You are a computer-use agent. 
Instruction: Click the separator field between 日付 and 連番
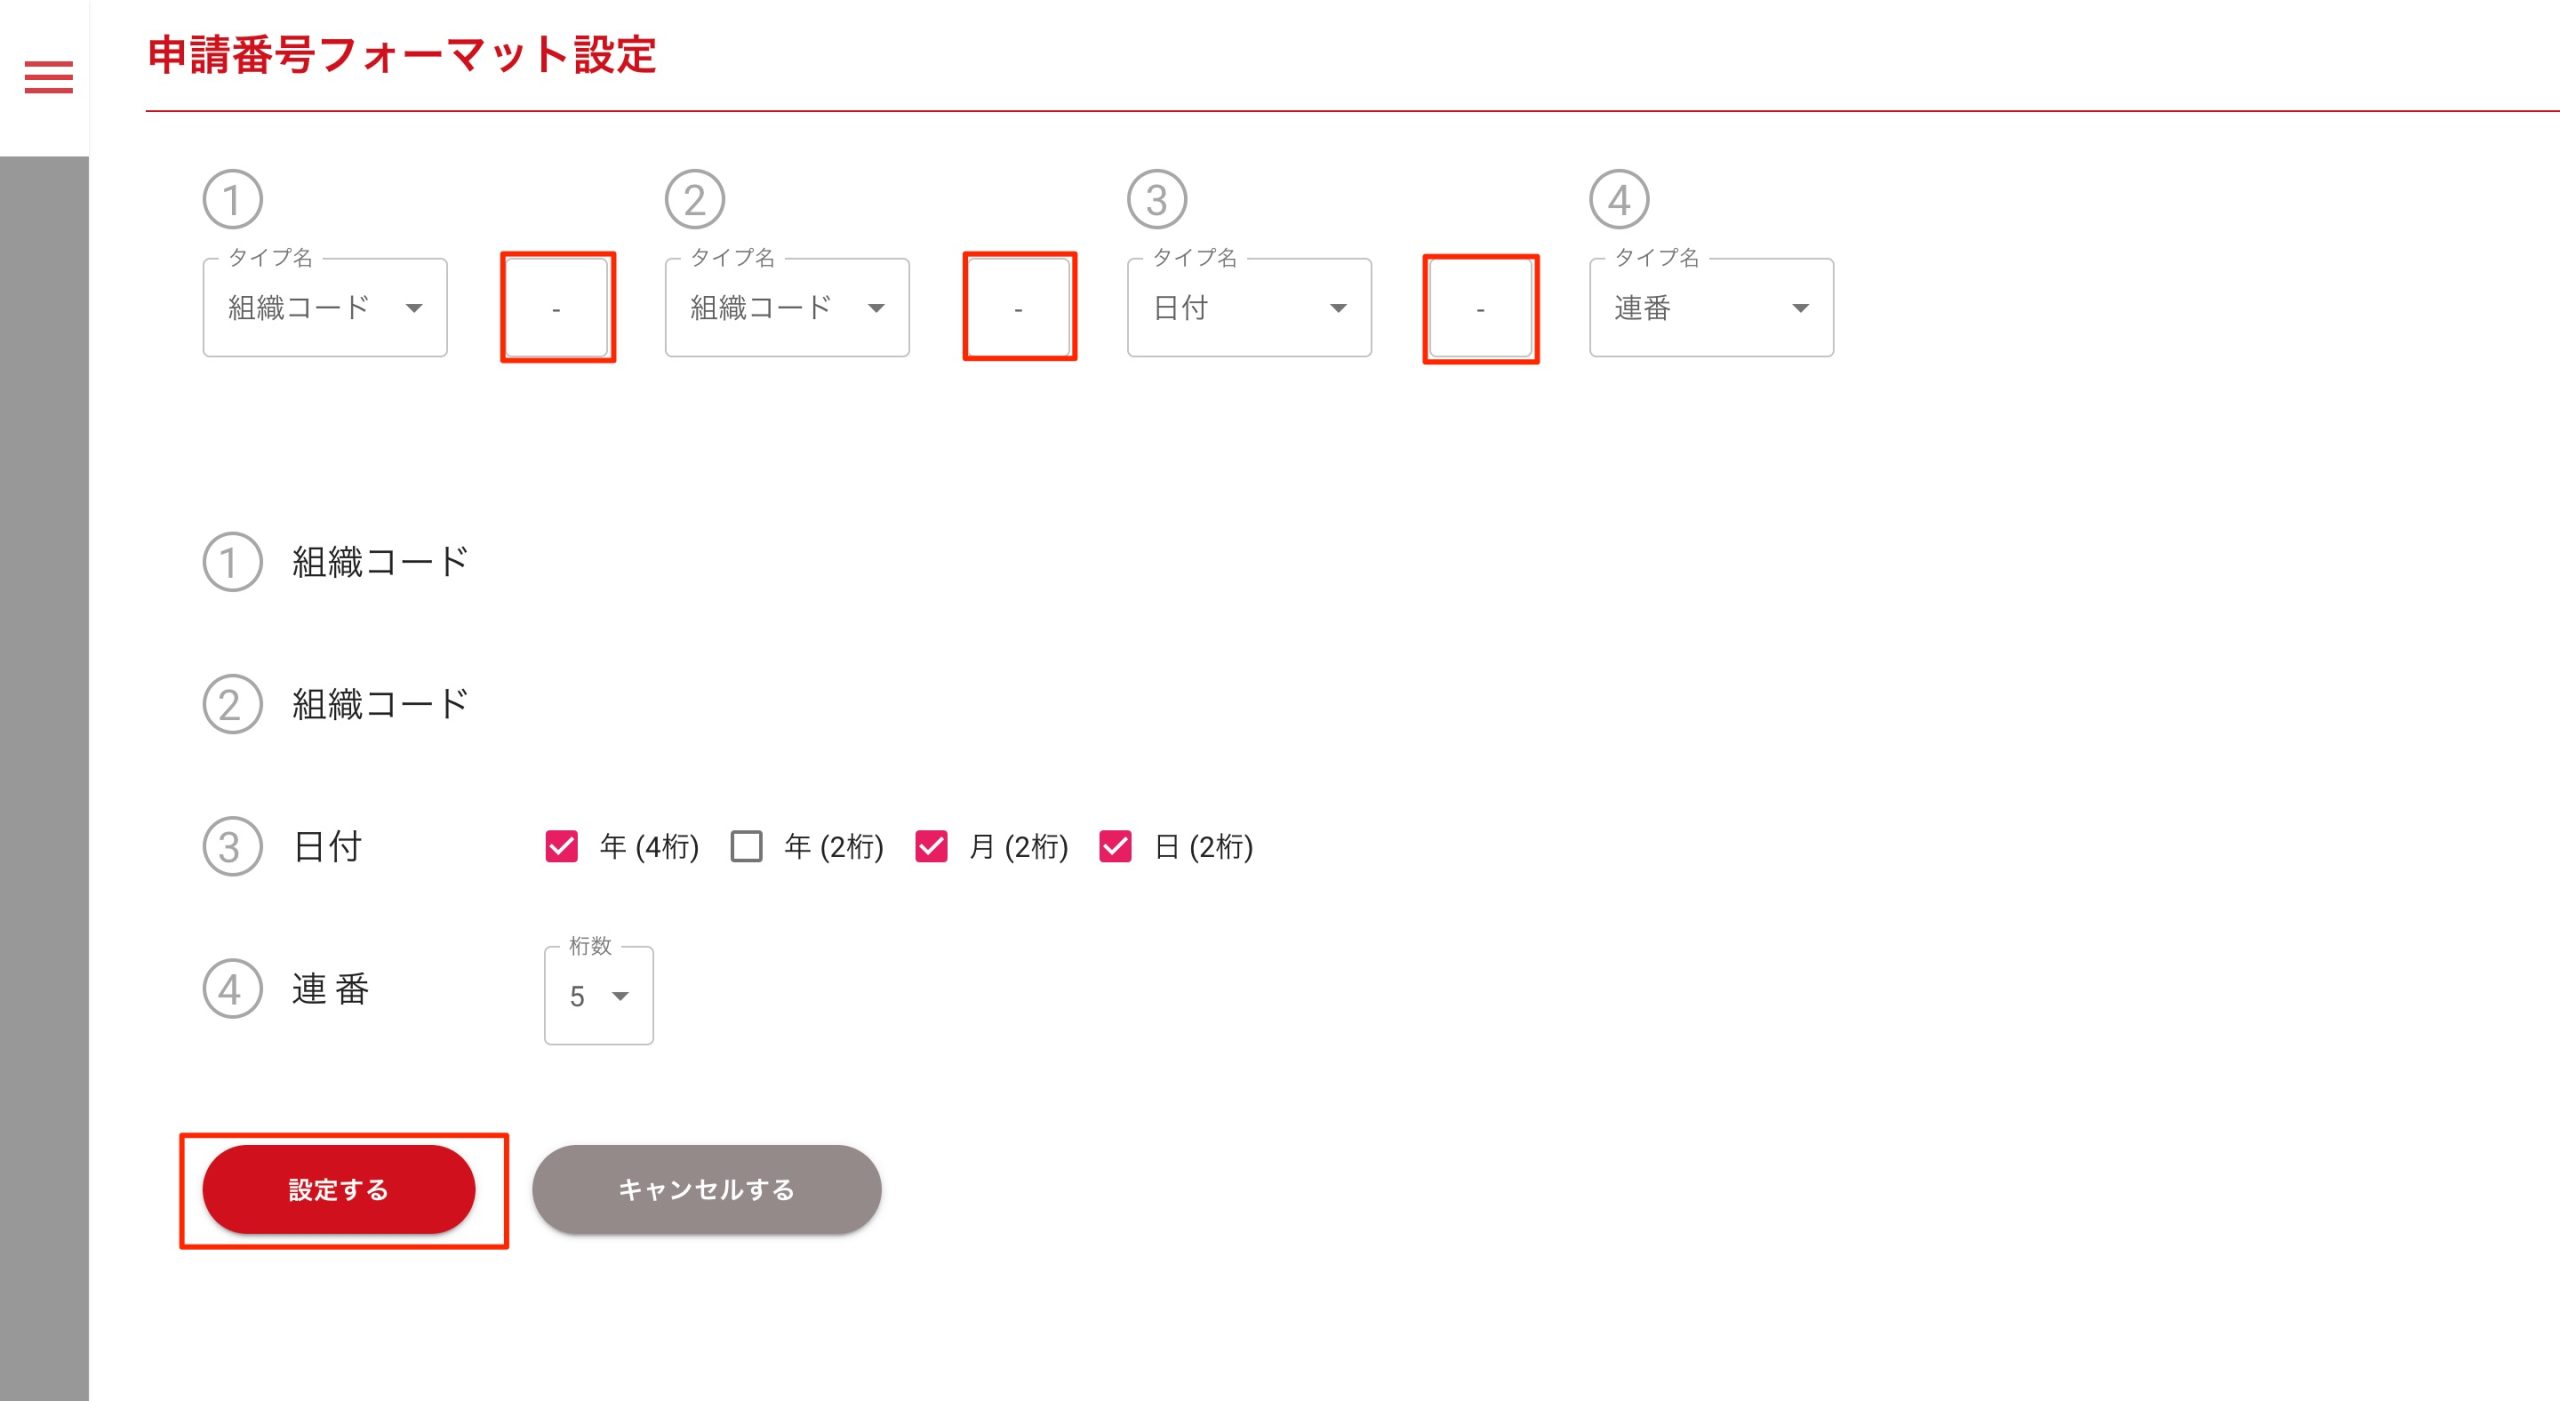click(x=1480, y=309)
